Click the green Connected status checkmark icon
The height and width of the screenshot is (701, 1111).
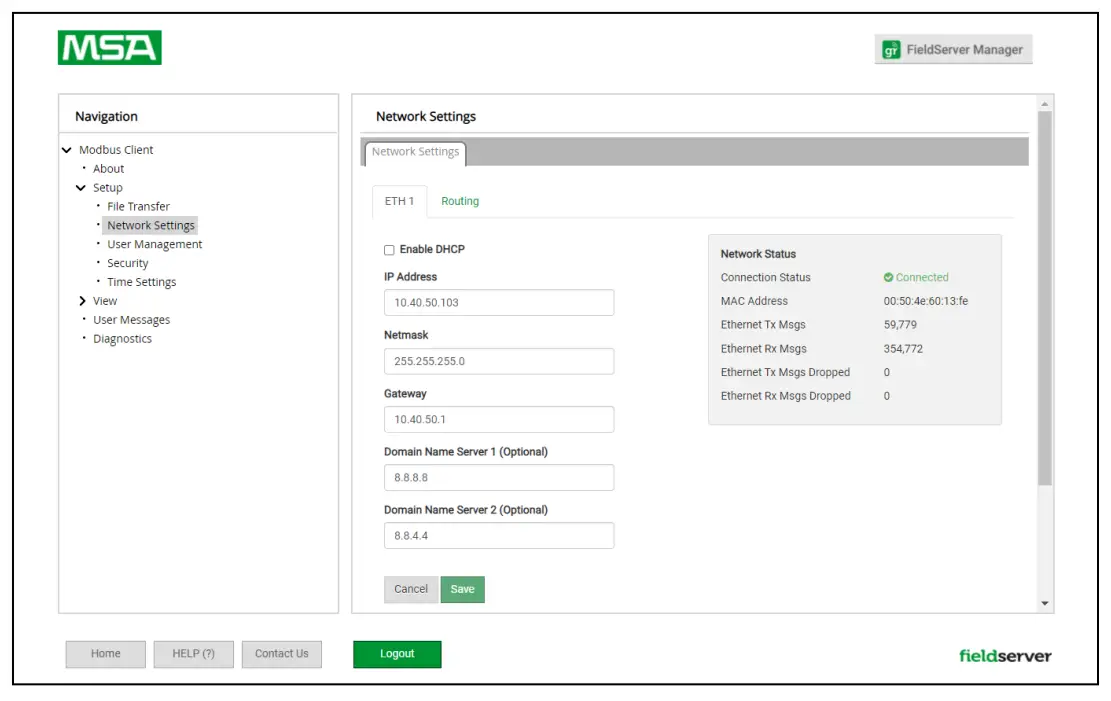pyautogui.click(x=888, y=277)
